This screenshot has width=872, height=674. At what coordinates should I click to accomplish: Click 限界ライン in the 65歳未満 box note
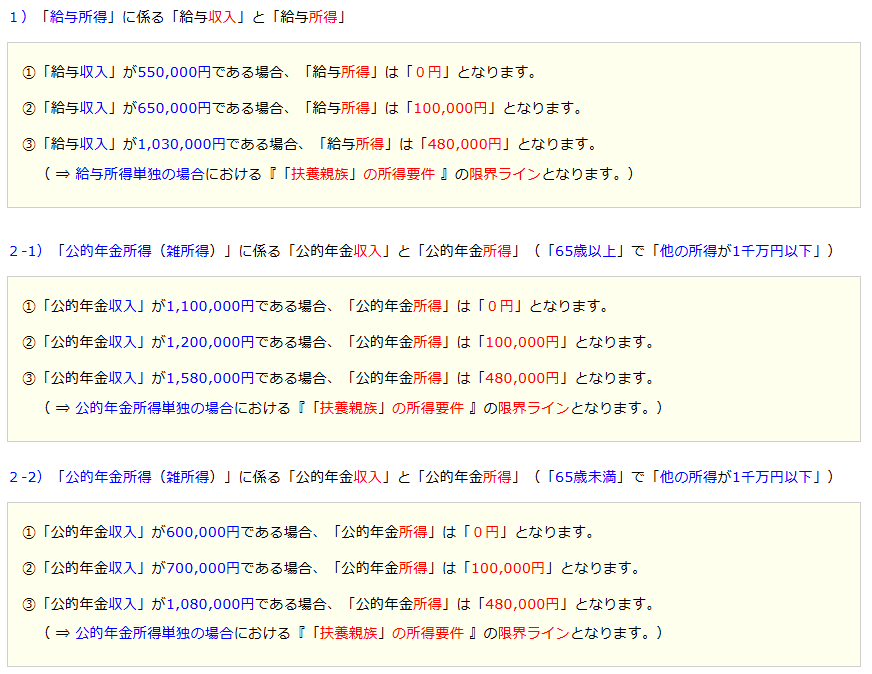534,633
